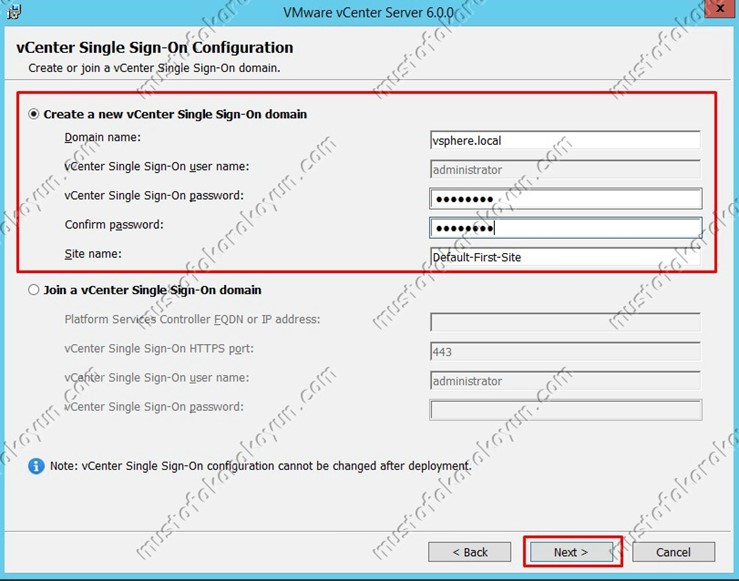Click the blue information icon beside the note
Screen dimensions: 739x581
tap(36, 466)
